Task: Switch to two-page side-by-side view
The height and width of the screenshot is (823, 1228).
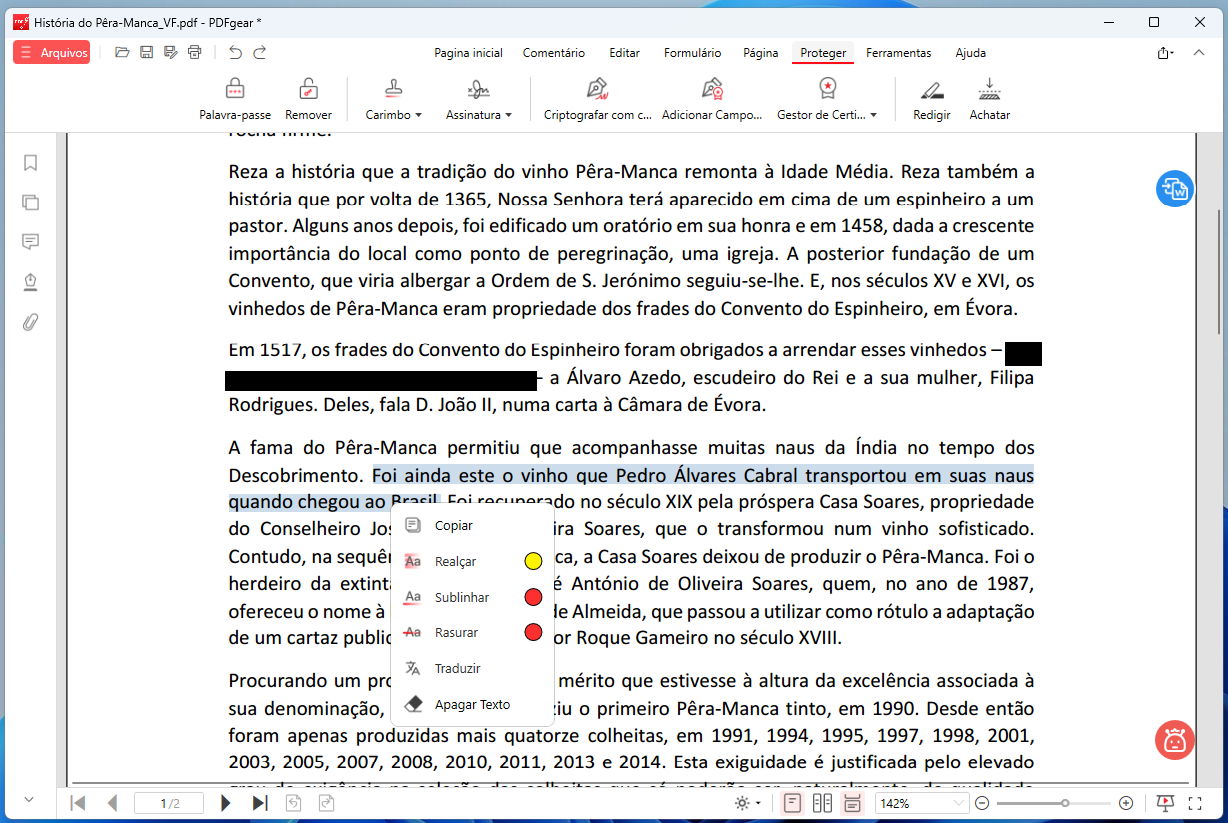Action: pos(822,803)
